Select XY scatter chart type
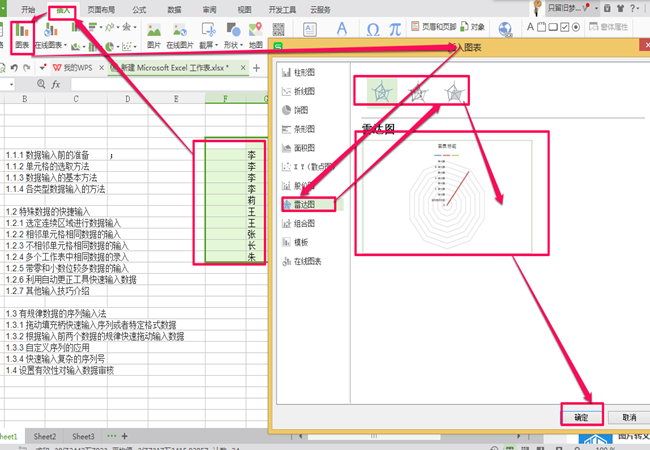Image resolution: width=650 pixels, height=450 pixels. click(x=308, y=167)
